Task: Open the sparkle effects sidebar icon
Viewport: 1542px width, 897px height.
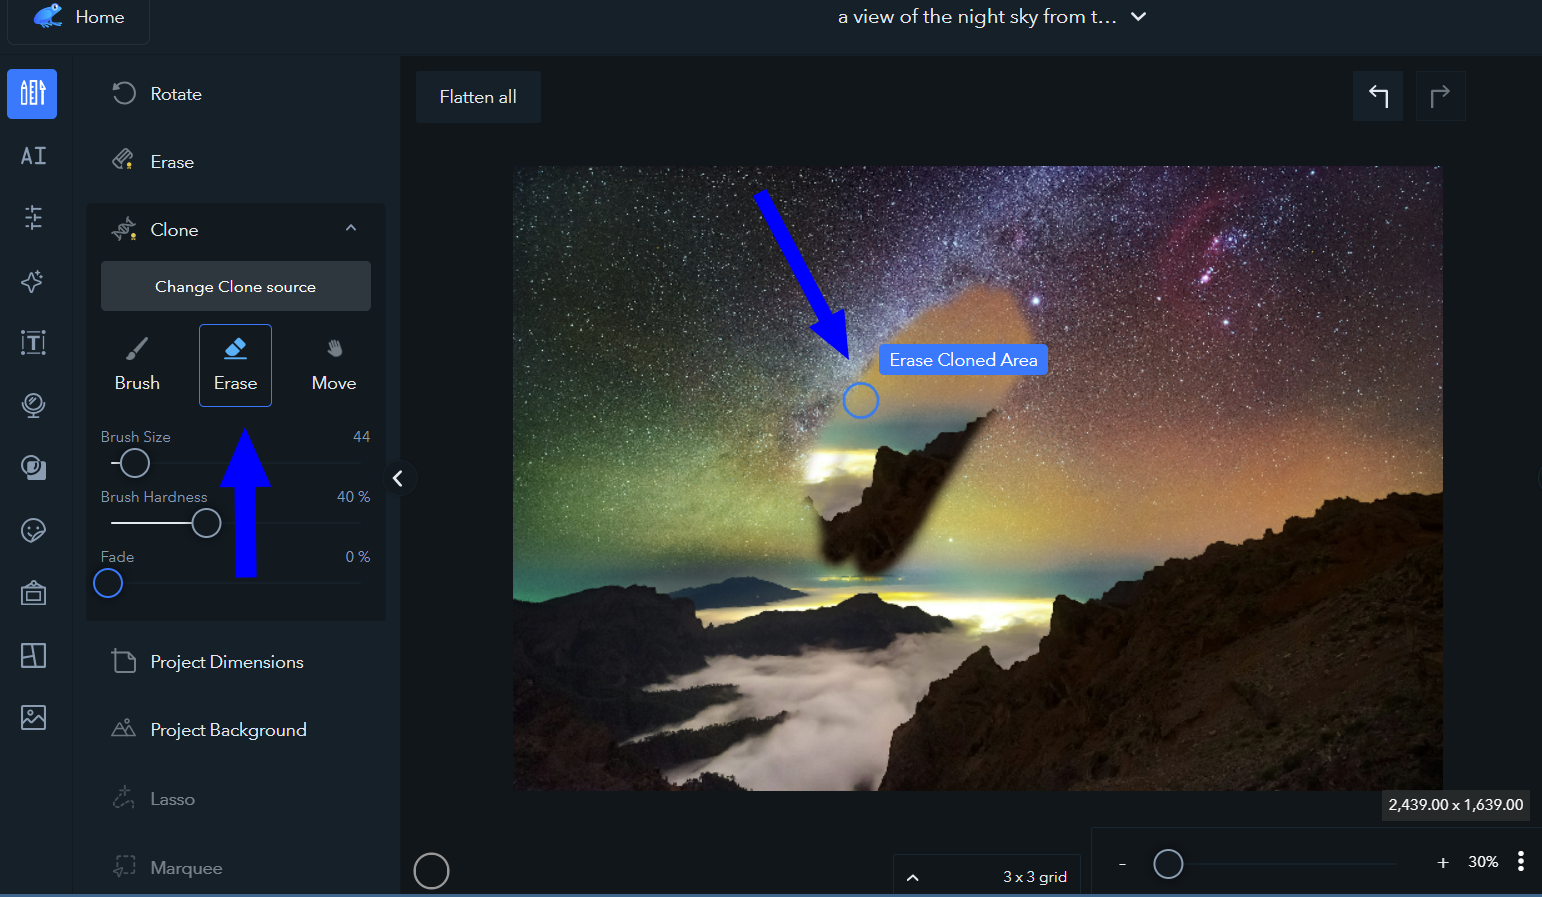Action: (33, 281)
